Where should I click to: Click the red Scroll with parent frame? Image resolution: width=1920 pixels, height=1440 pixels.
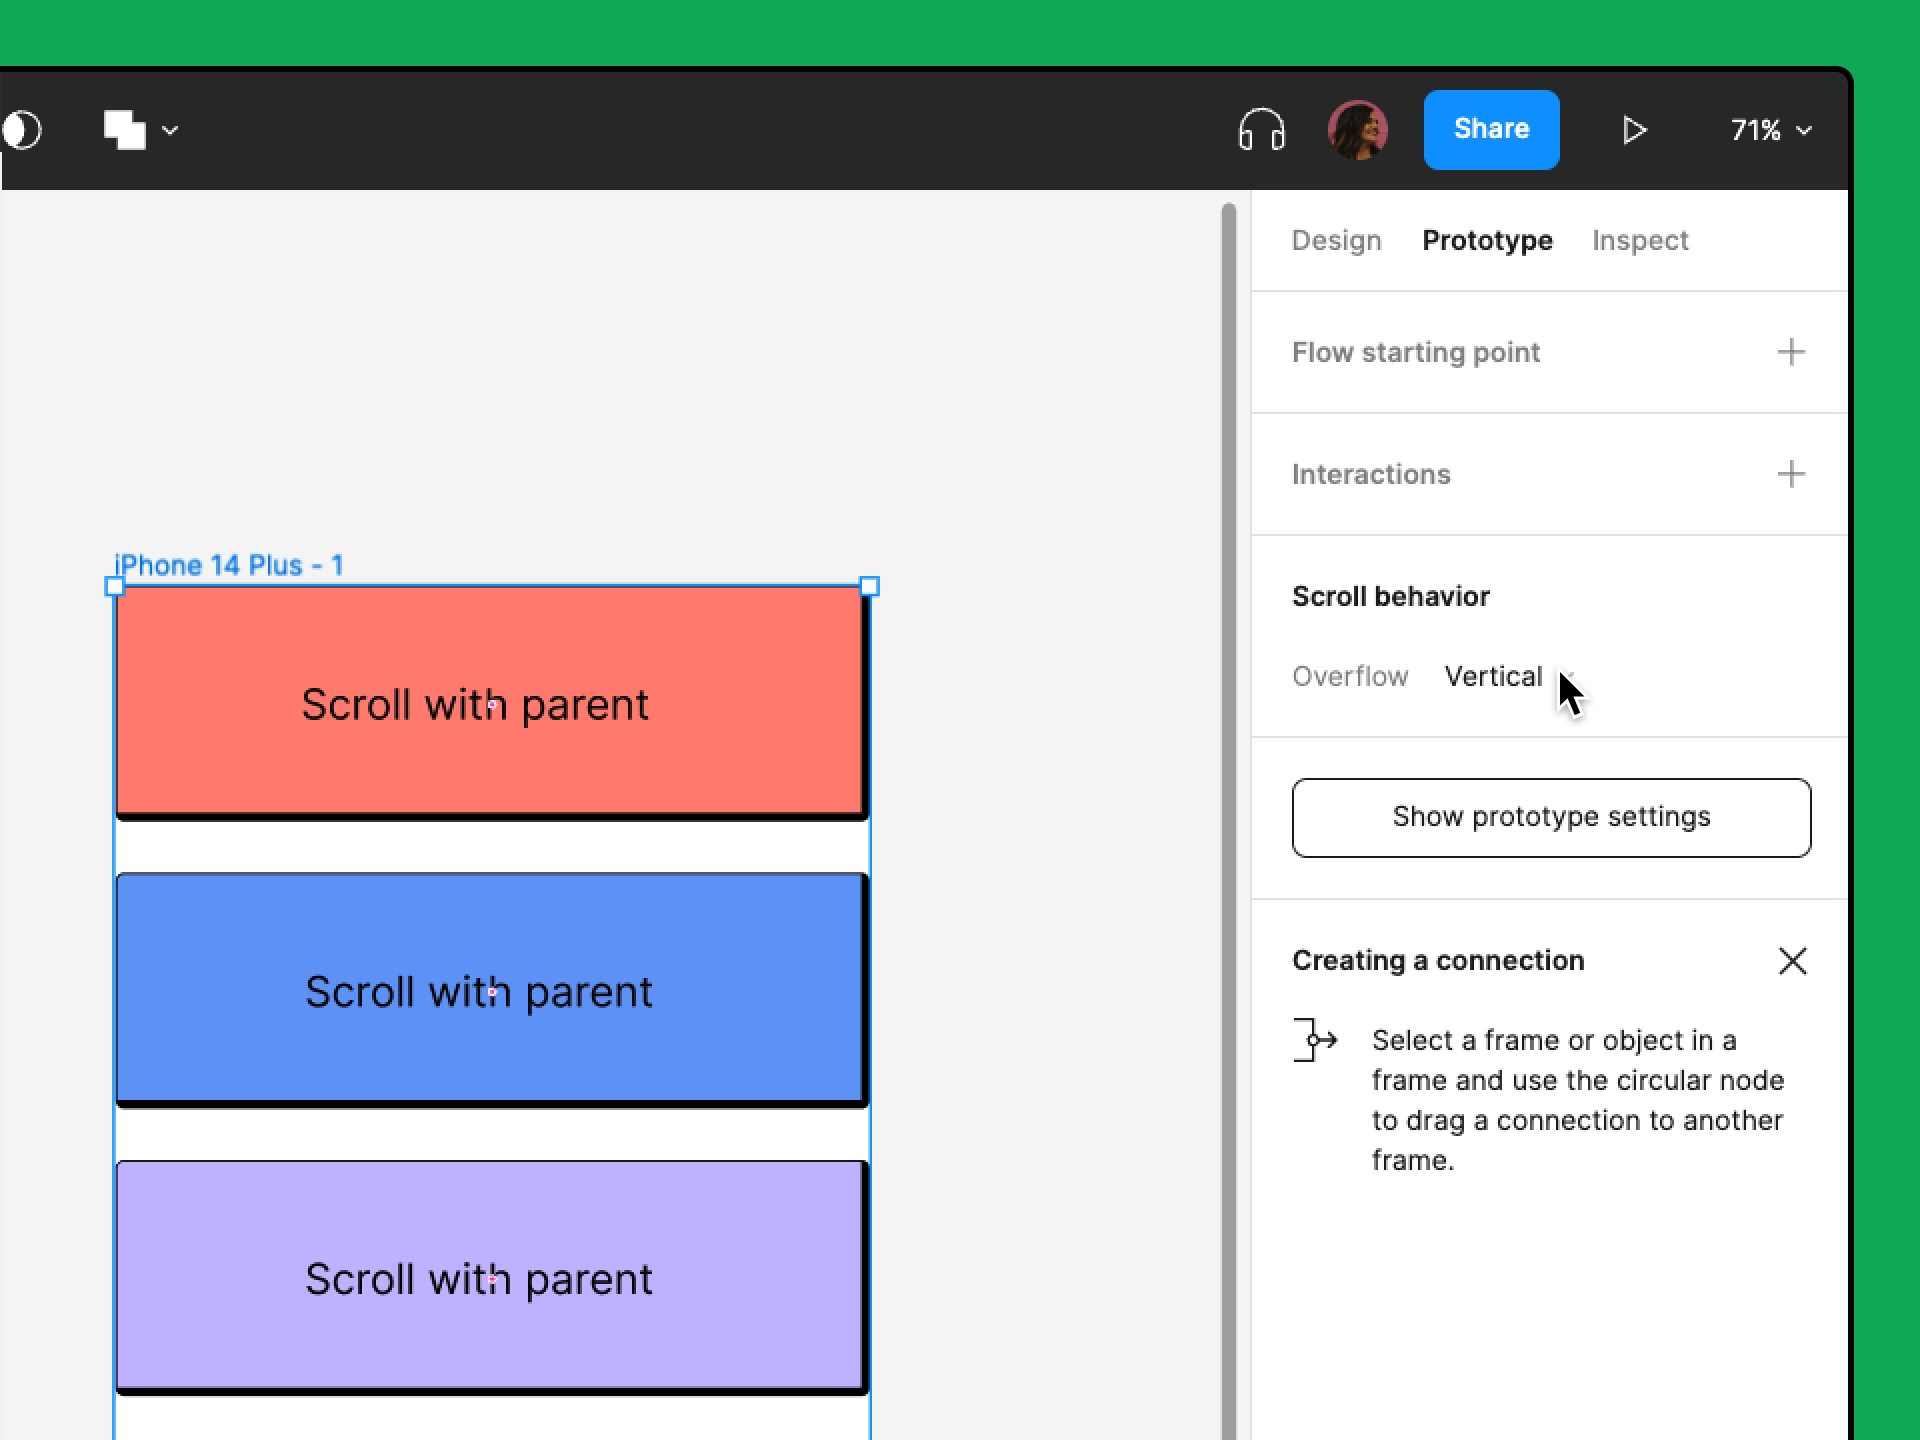481,700
